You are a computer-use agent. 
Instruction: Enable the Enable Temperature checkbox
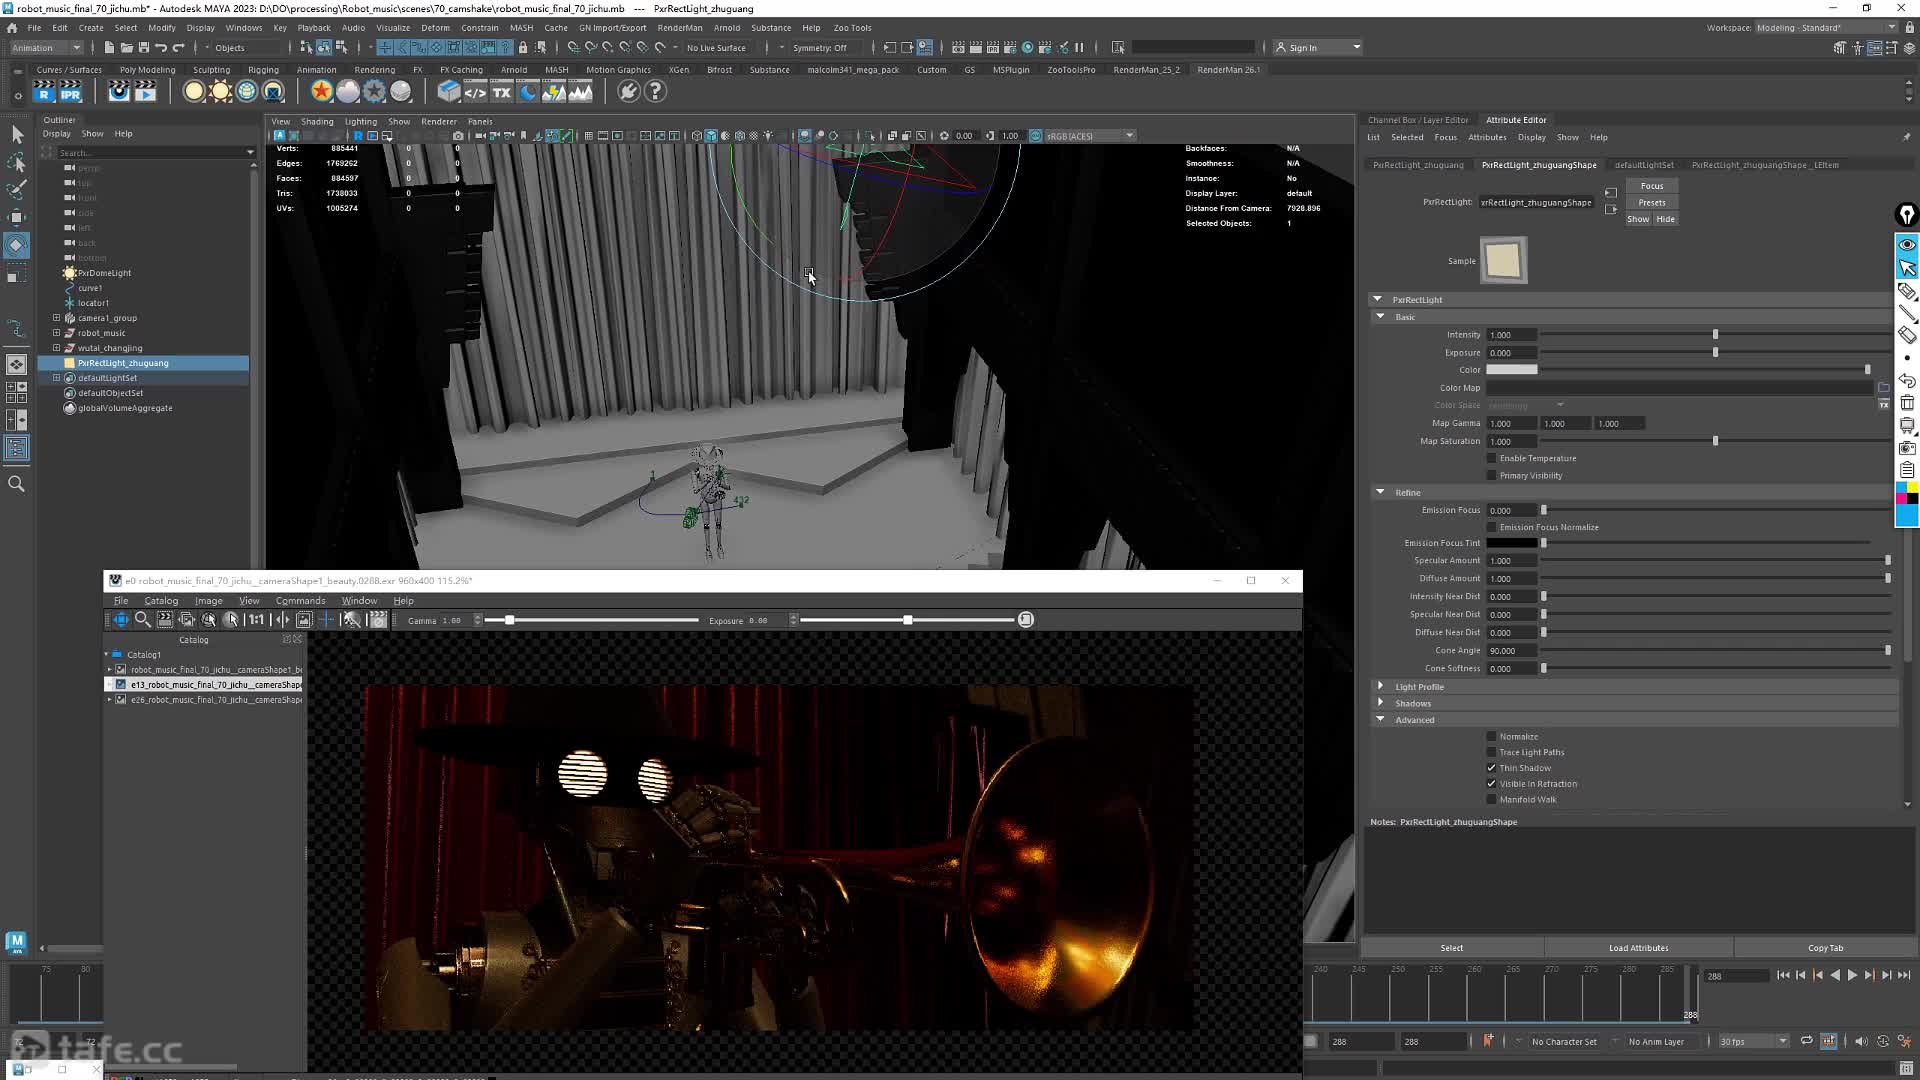[x=1492, y=458]
